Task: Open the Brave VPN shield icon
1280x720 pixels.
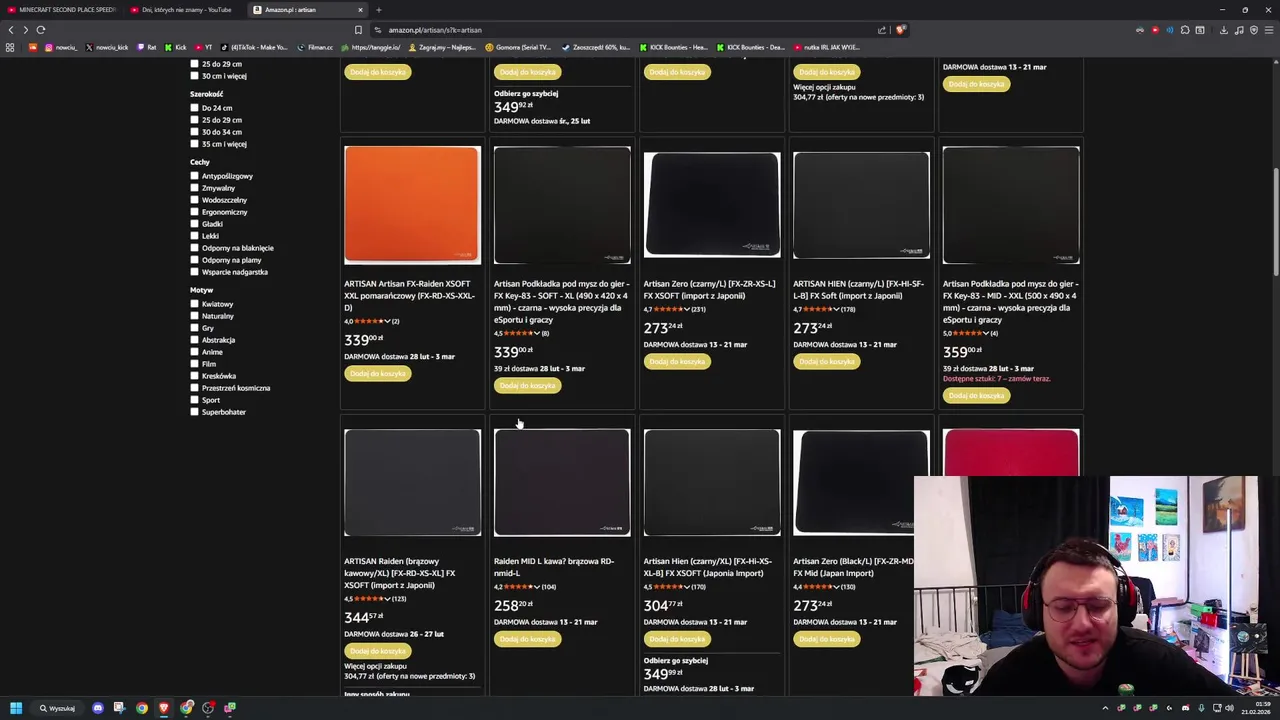Action: point(1254,30)
